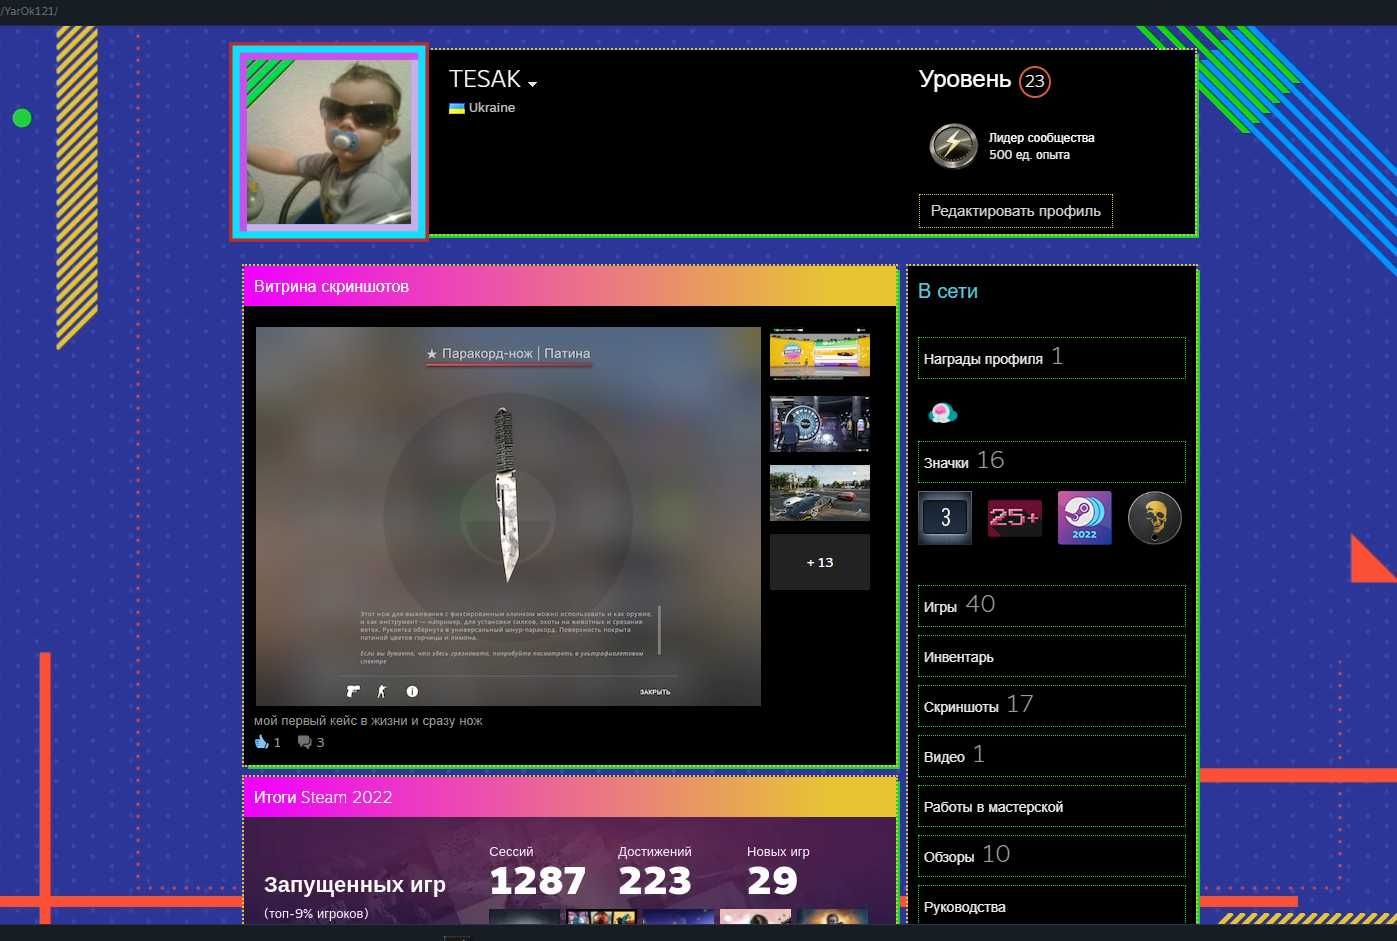Open the Видео 1 link
1397x941 pixels.
tap(1051, 755)
